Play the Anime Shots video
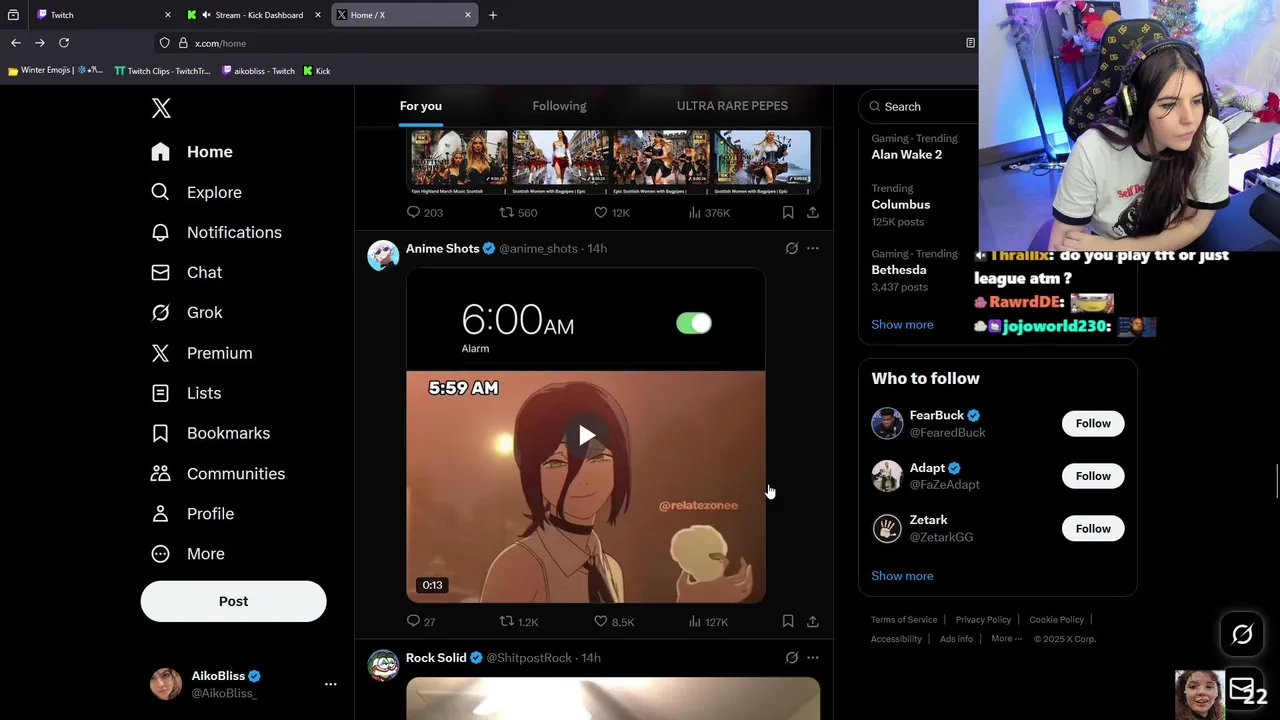Viewport: 1280px width, 720px height. (586, 435)
